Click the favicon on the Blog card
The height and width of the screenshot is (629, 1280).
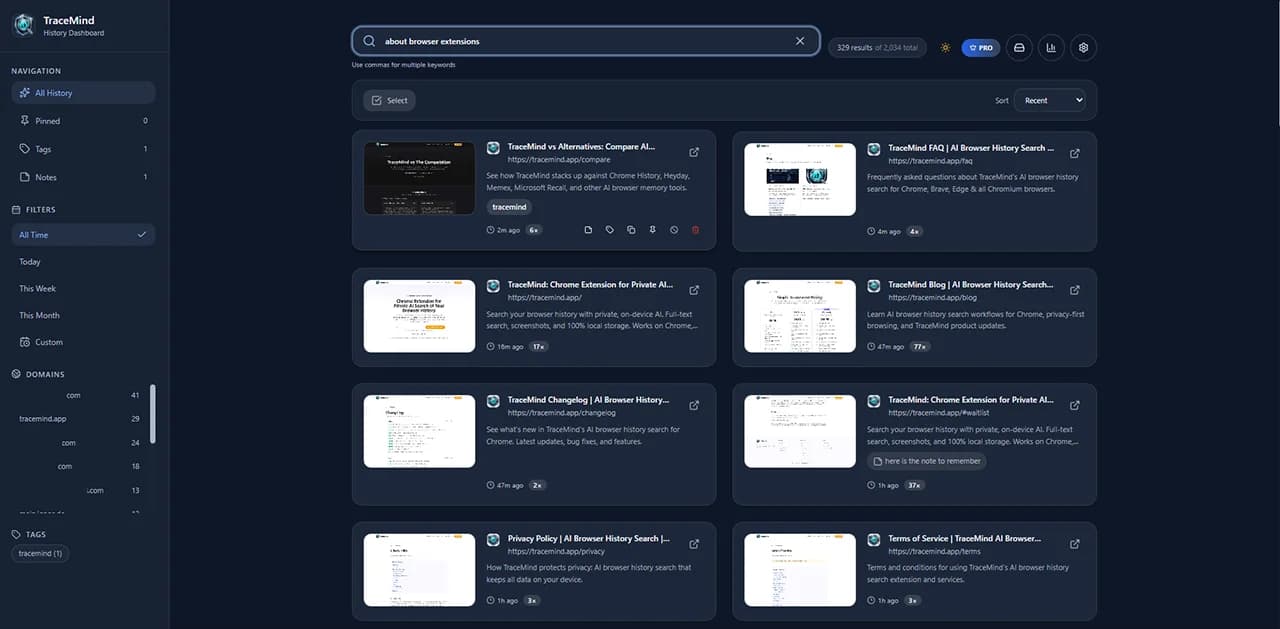(874, 286)
